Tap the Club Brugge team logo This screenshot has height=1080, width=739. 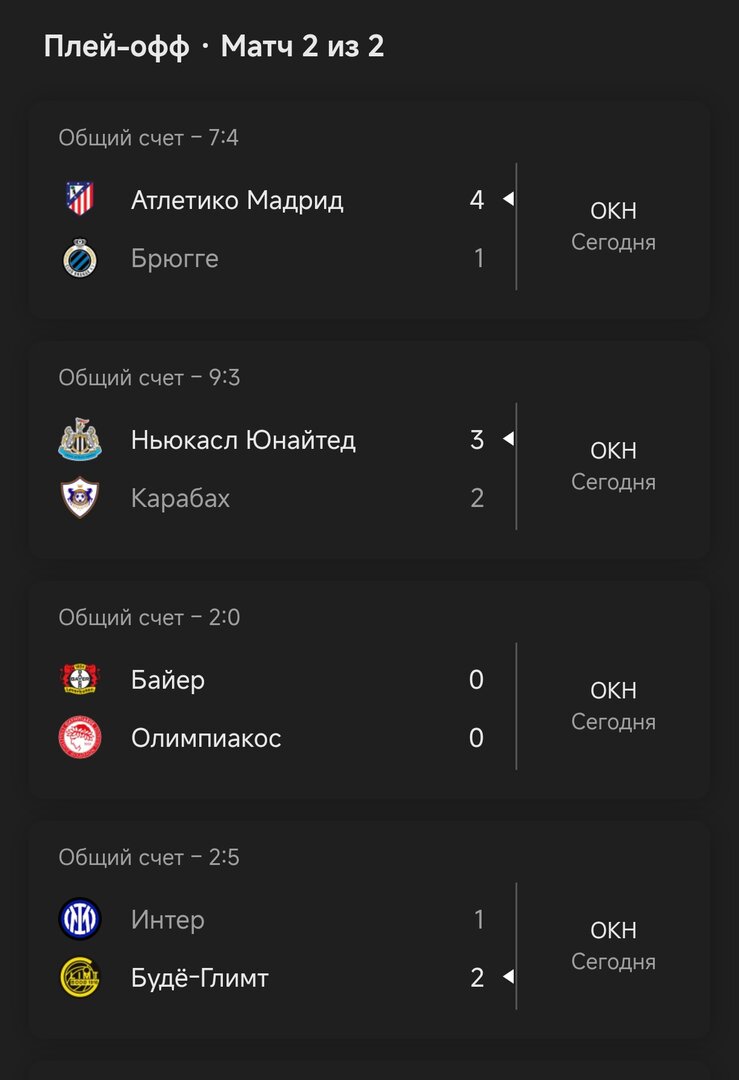[80, 259]
